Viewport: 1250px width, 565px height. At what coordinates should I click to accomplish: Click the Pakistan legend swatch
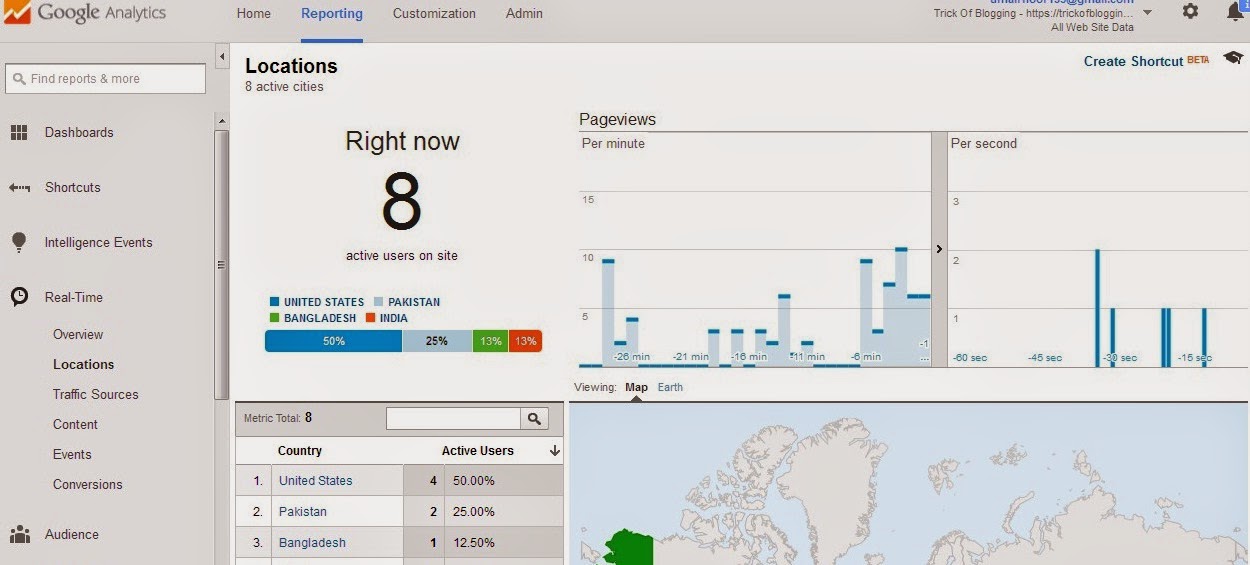point(379,301)
